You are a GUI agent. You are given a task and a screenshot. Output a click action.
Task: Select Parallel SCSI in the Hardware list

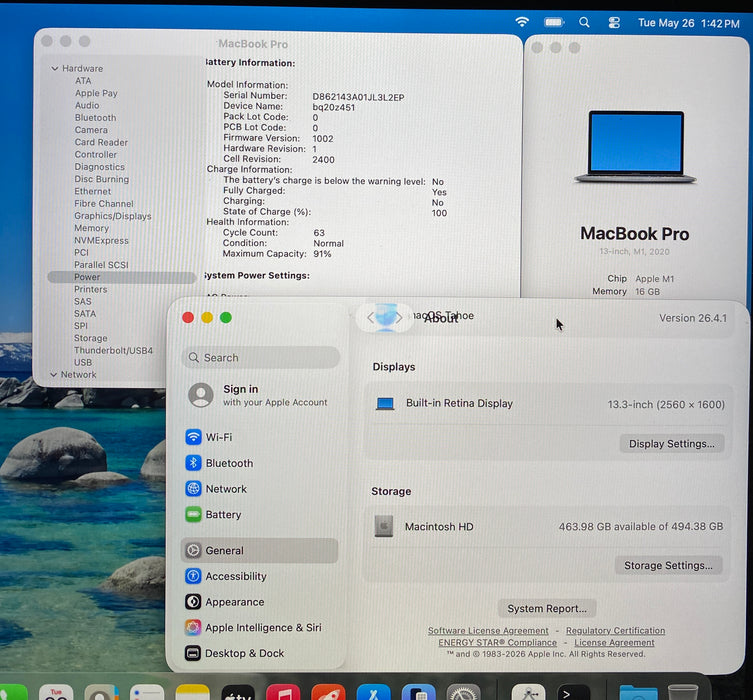(x=101, y=265)
